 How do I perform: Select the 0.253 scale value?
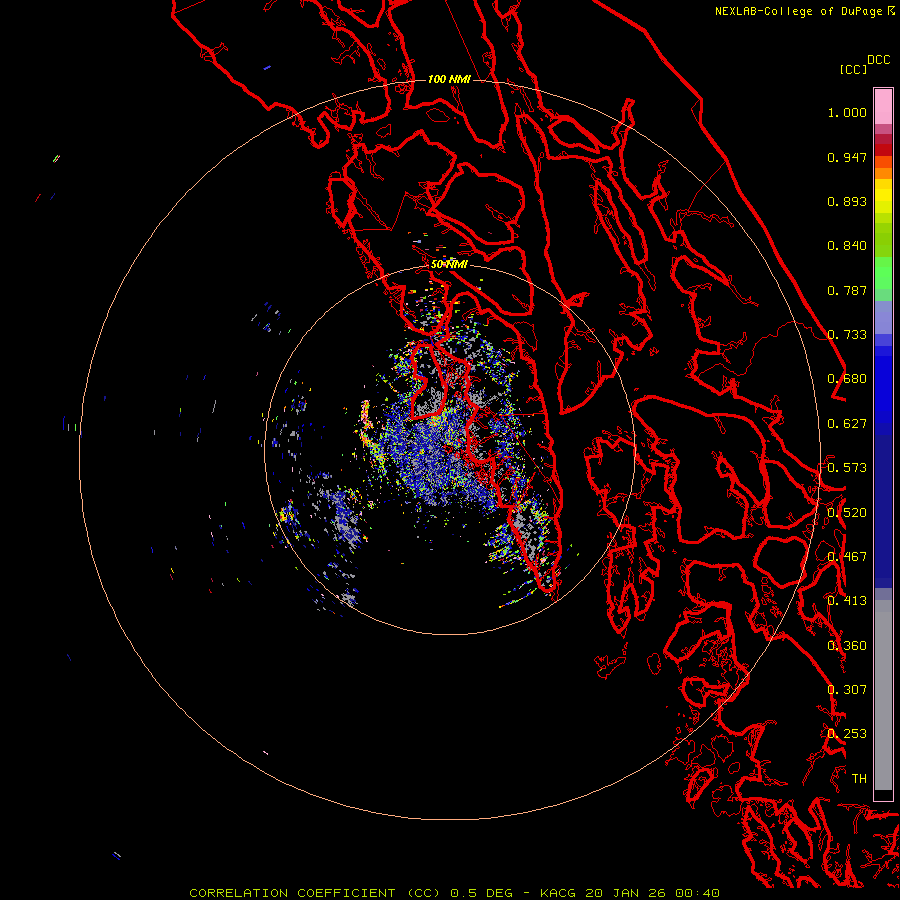click(847, 734)
